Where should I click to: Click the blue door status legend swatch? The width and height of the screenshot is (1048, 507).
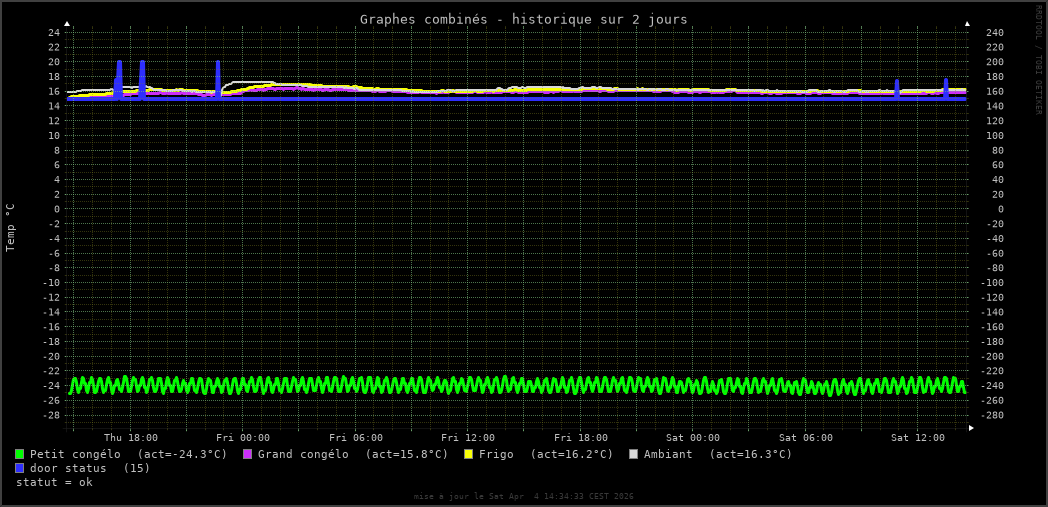(x=19, y=468)
